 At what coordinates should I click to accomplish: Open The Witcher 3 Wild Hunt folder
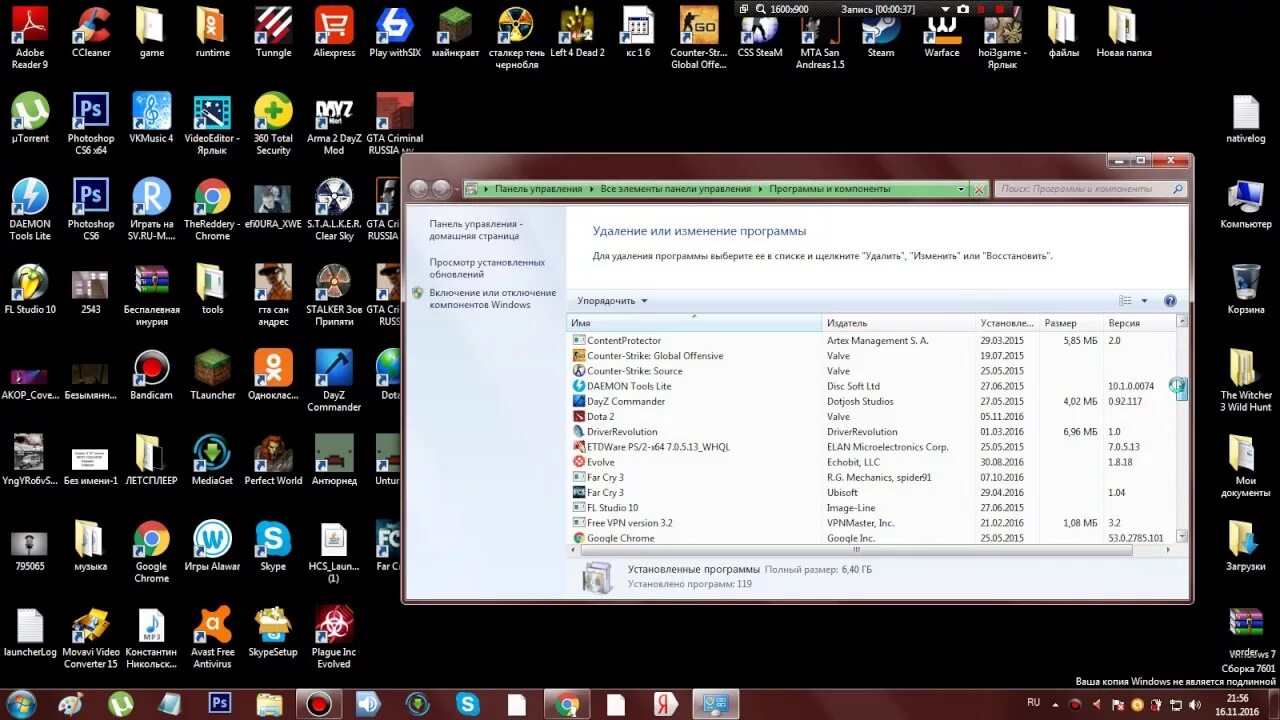[x=1246, y=381]
